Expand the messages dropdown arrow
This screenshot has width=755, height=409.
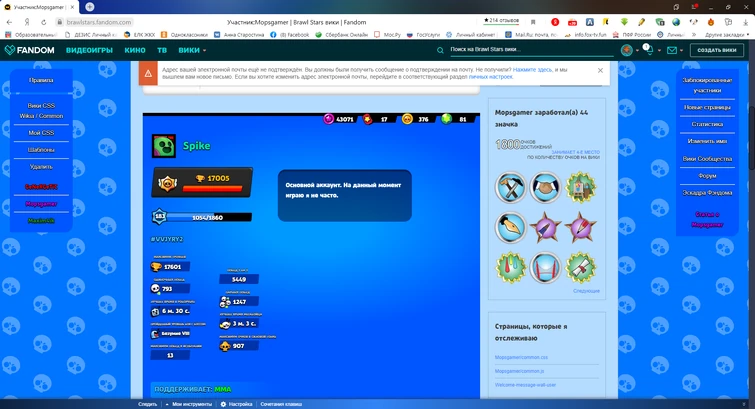(681, 51)
